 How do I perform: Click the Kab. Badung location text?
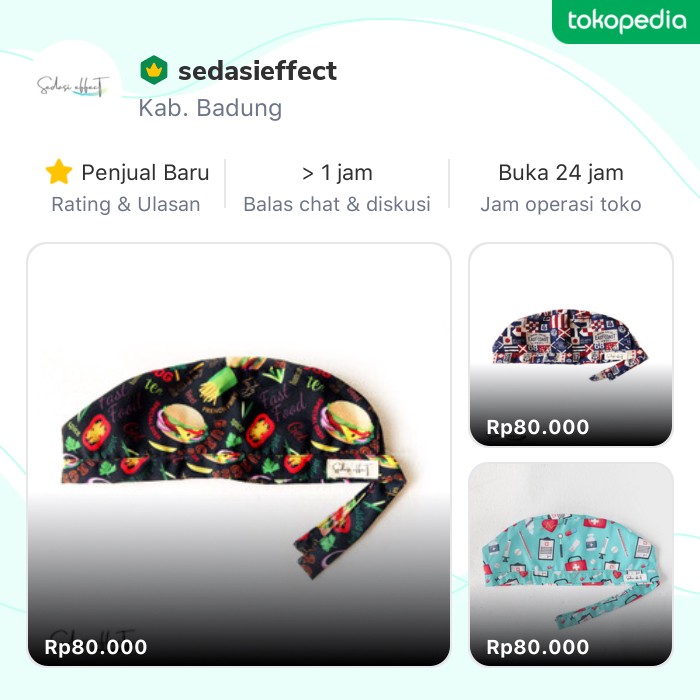[210, 108]
